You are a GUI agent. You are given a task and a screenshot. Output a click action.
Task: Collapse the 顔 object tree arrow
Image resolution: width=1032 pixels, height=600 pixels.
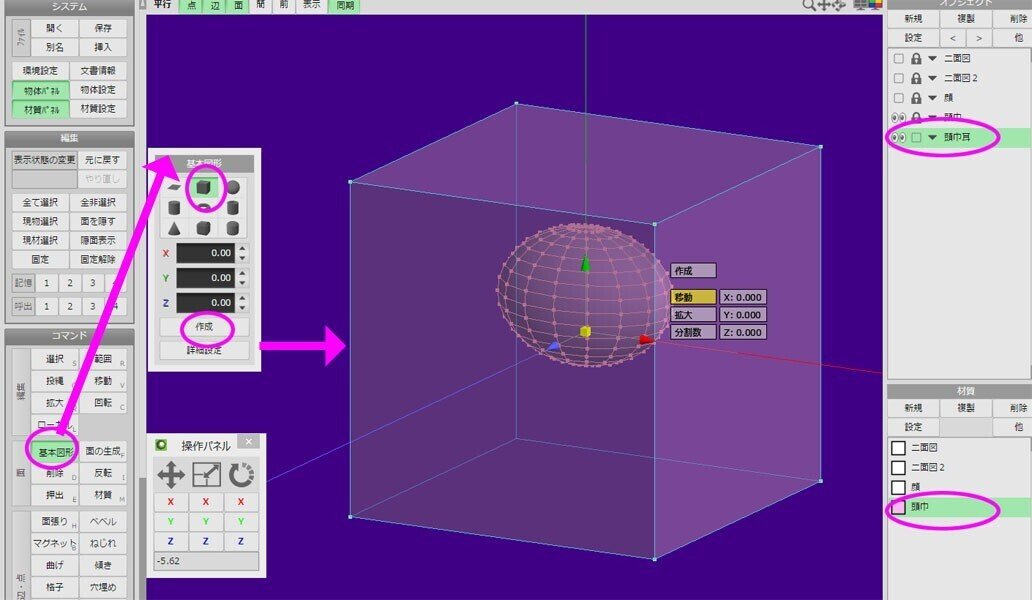point(933,98)
